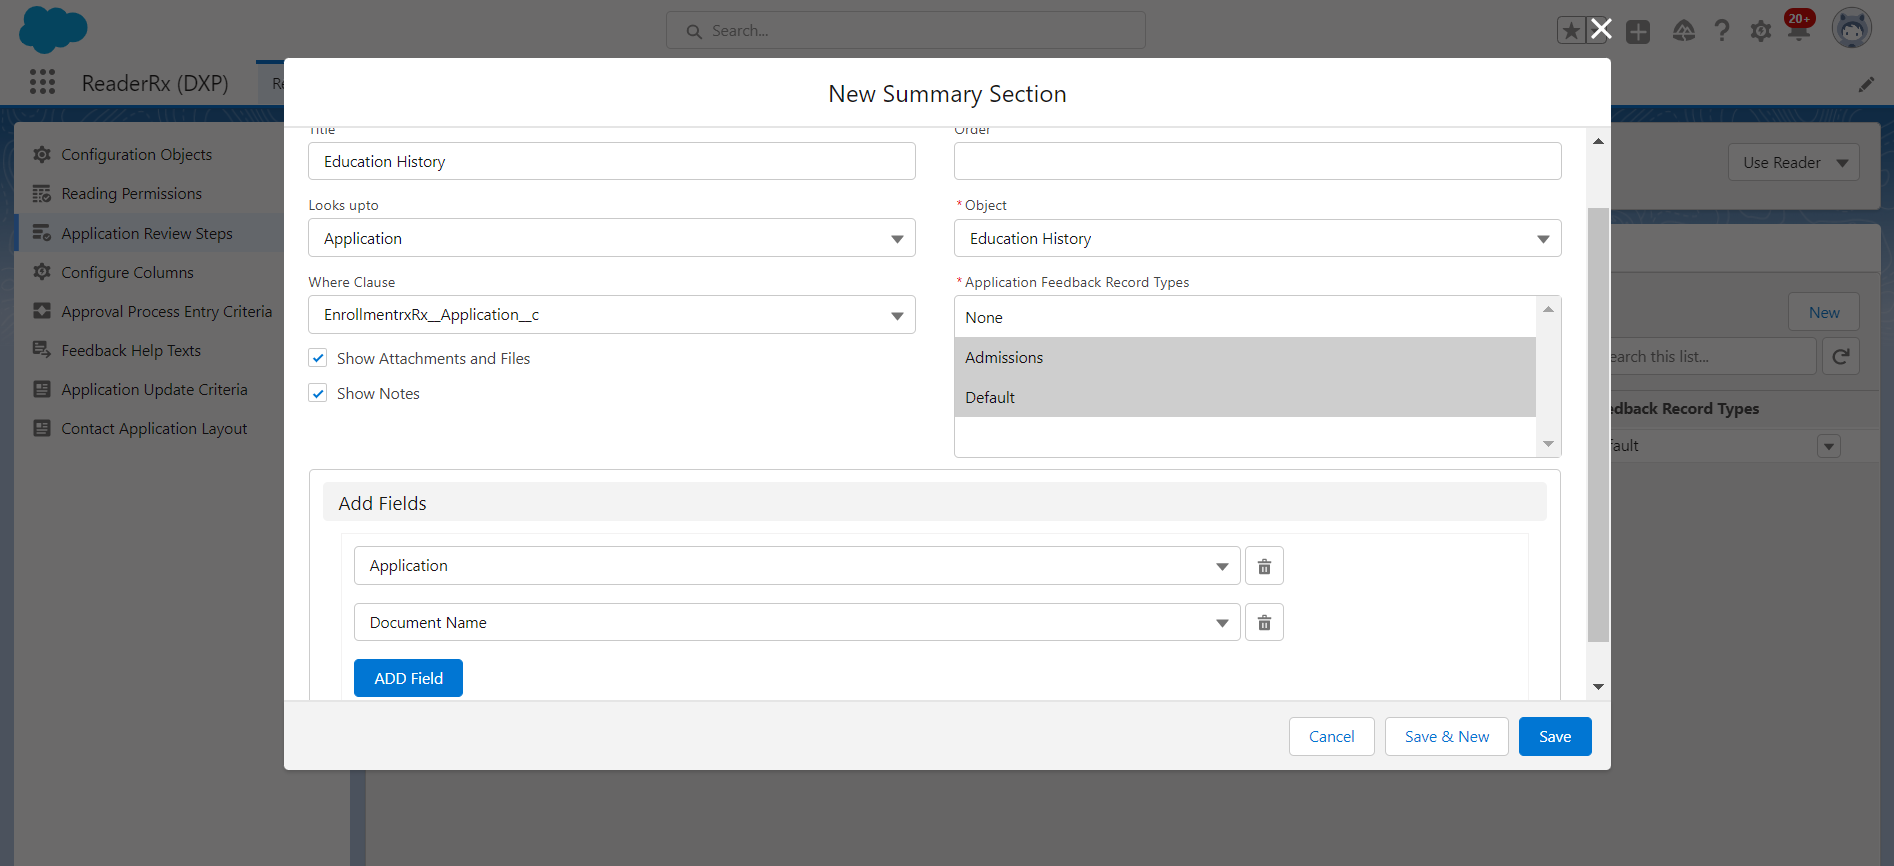
Task: Open the Setup gear menu
Action: (1760, 31)
